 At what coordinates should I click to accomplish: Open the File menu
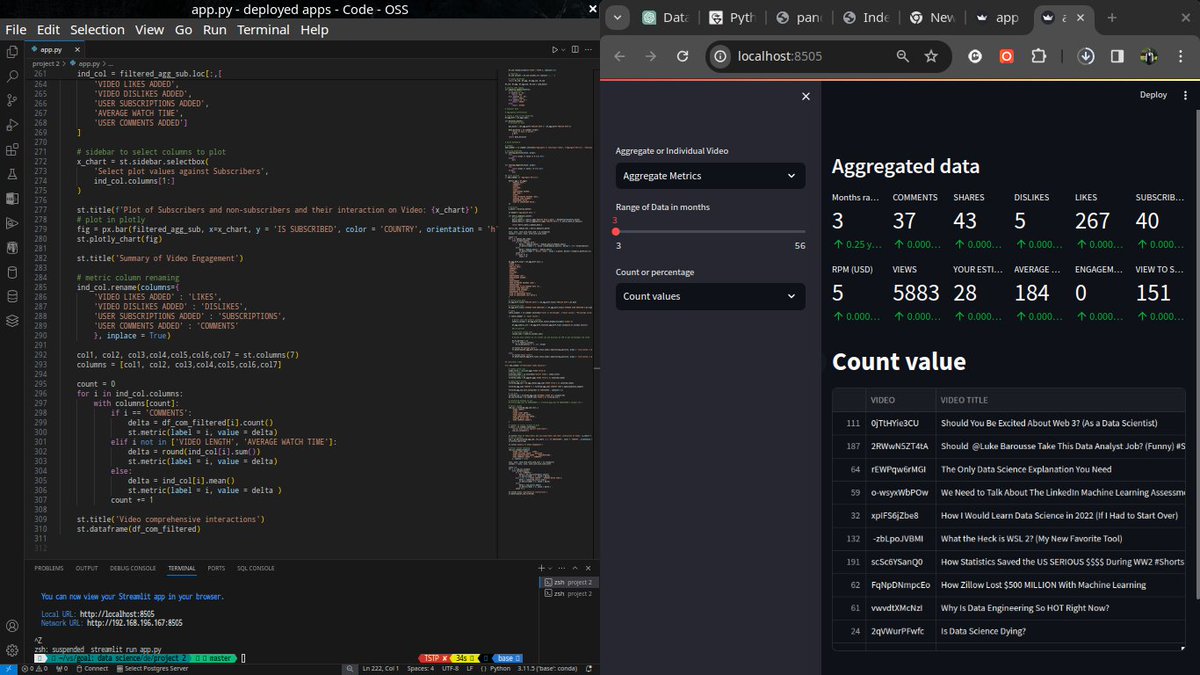16,30
